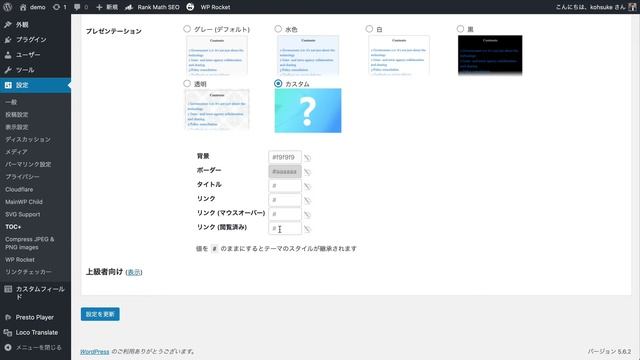
Task: Open the 一般 settings submenu
Action: click(x=11, y=102)
